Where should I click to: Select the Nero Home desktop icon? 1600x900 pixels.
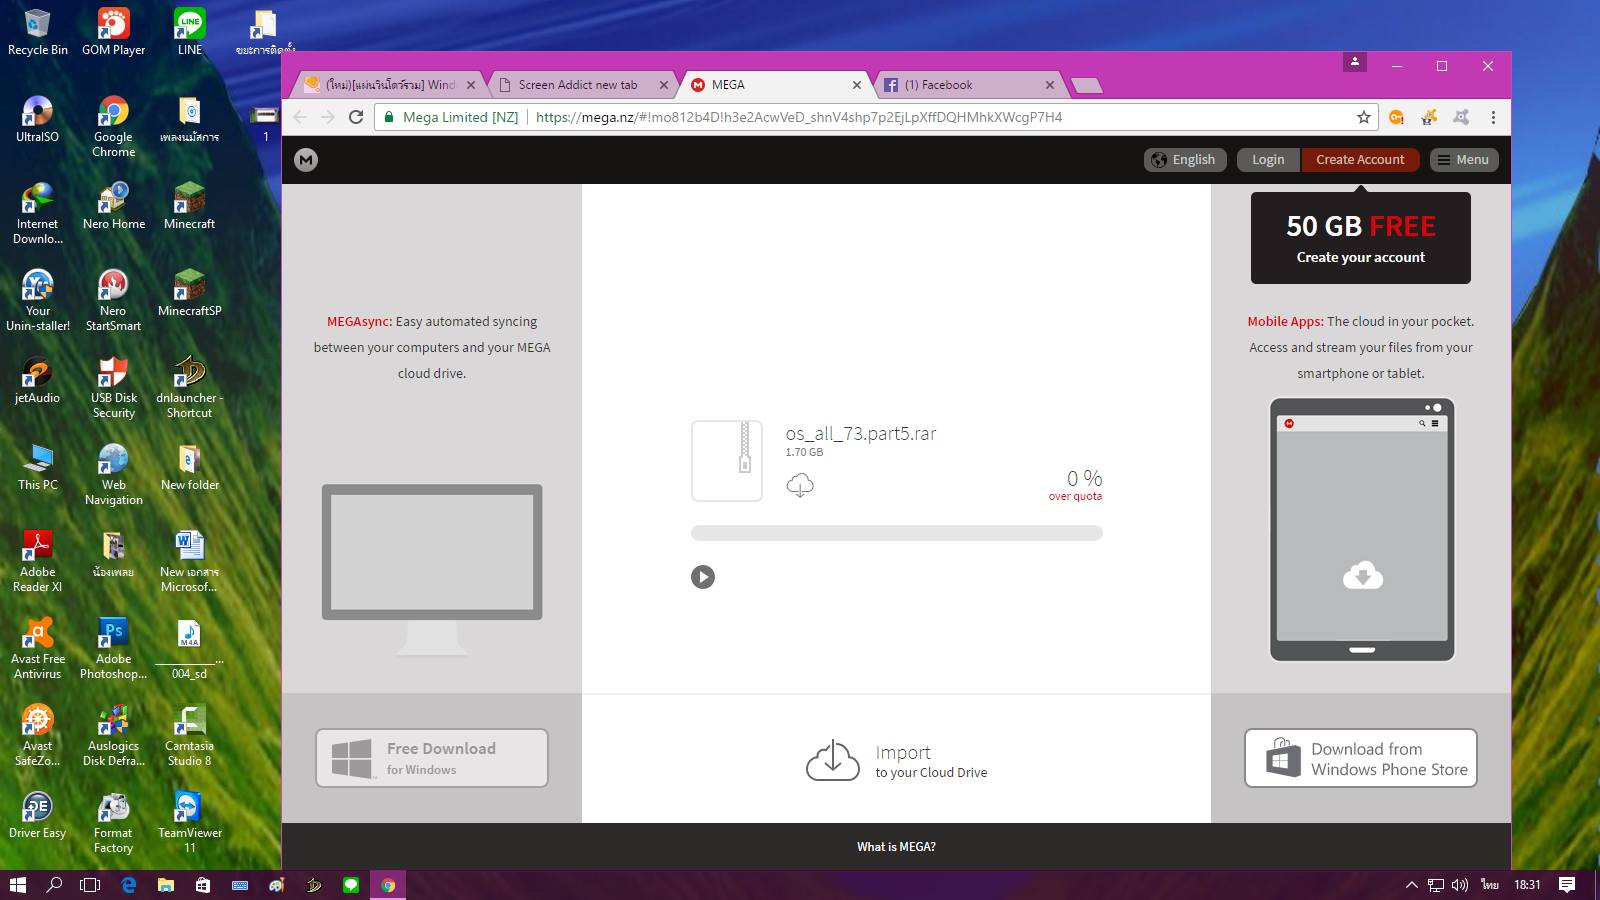coord(113,206)
